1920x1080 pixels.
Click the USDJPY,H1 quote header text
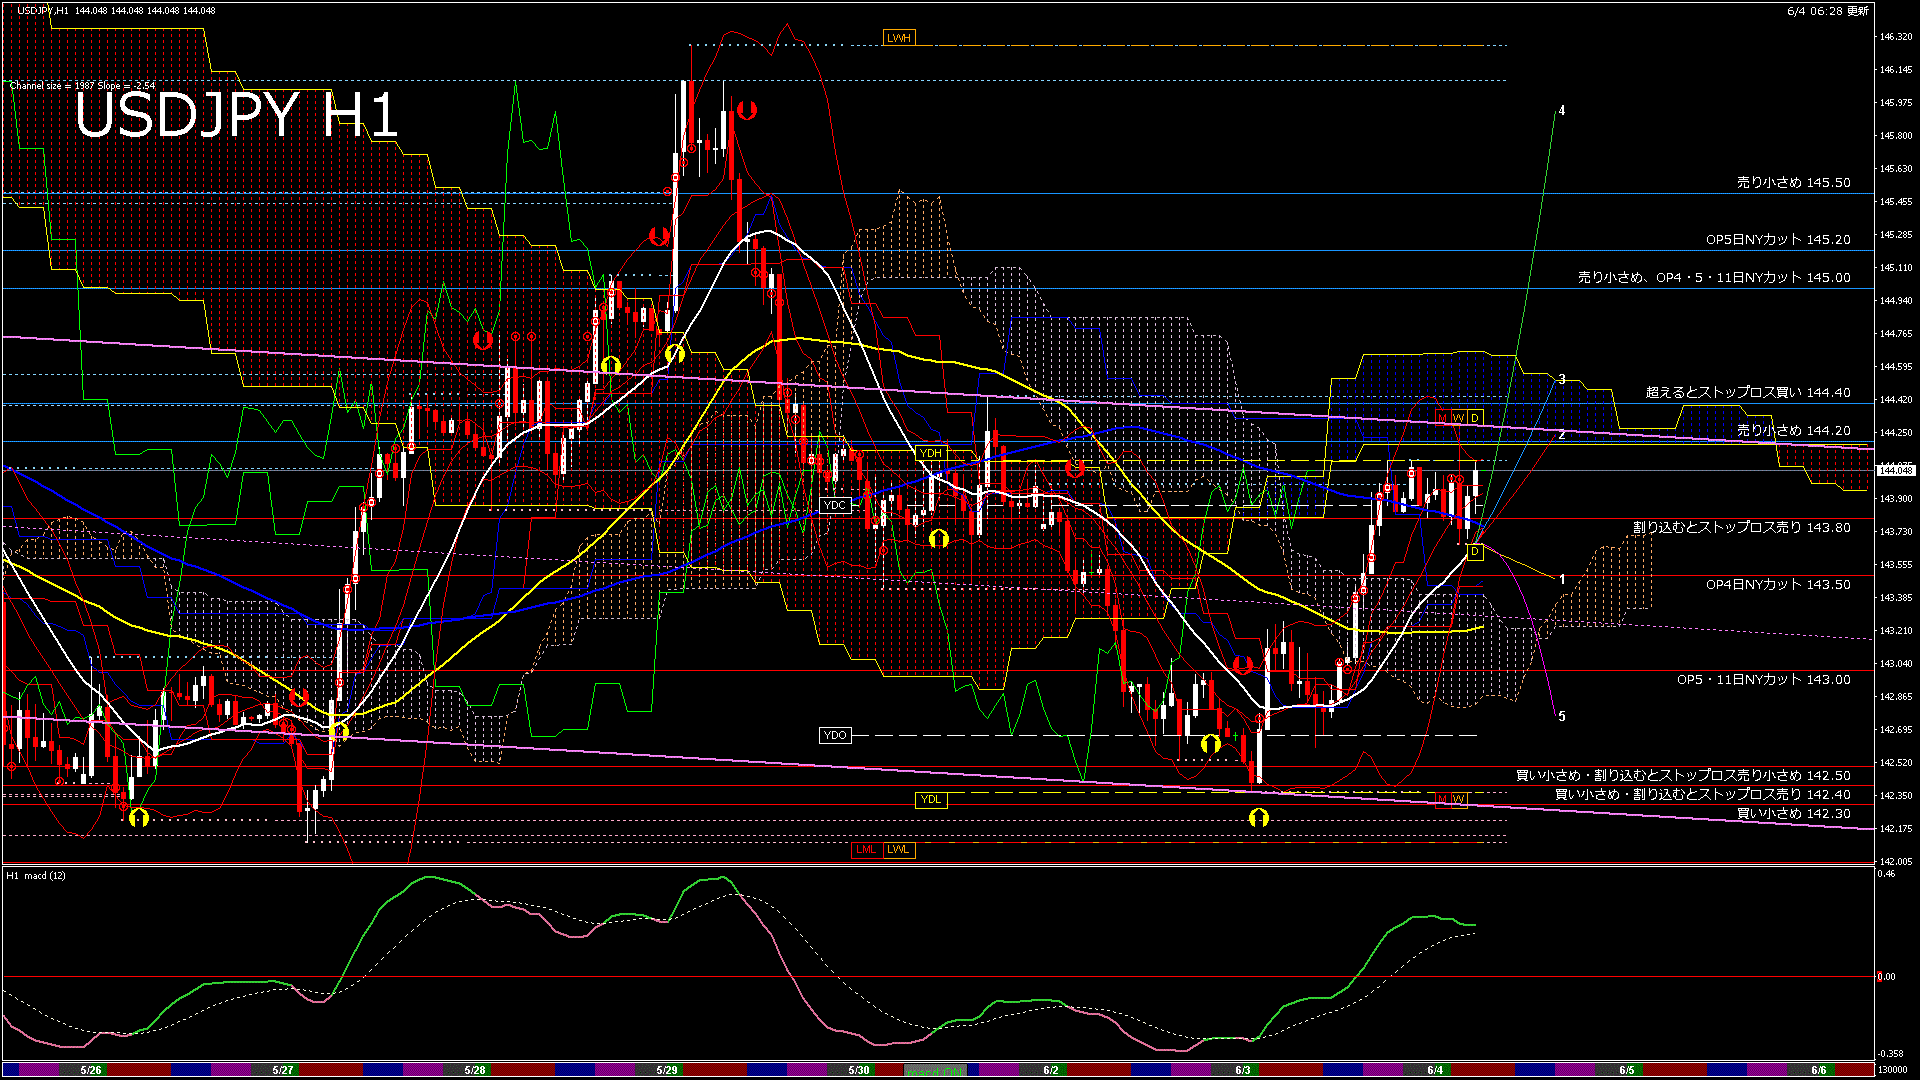click(116, 10)
